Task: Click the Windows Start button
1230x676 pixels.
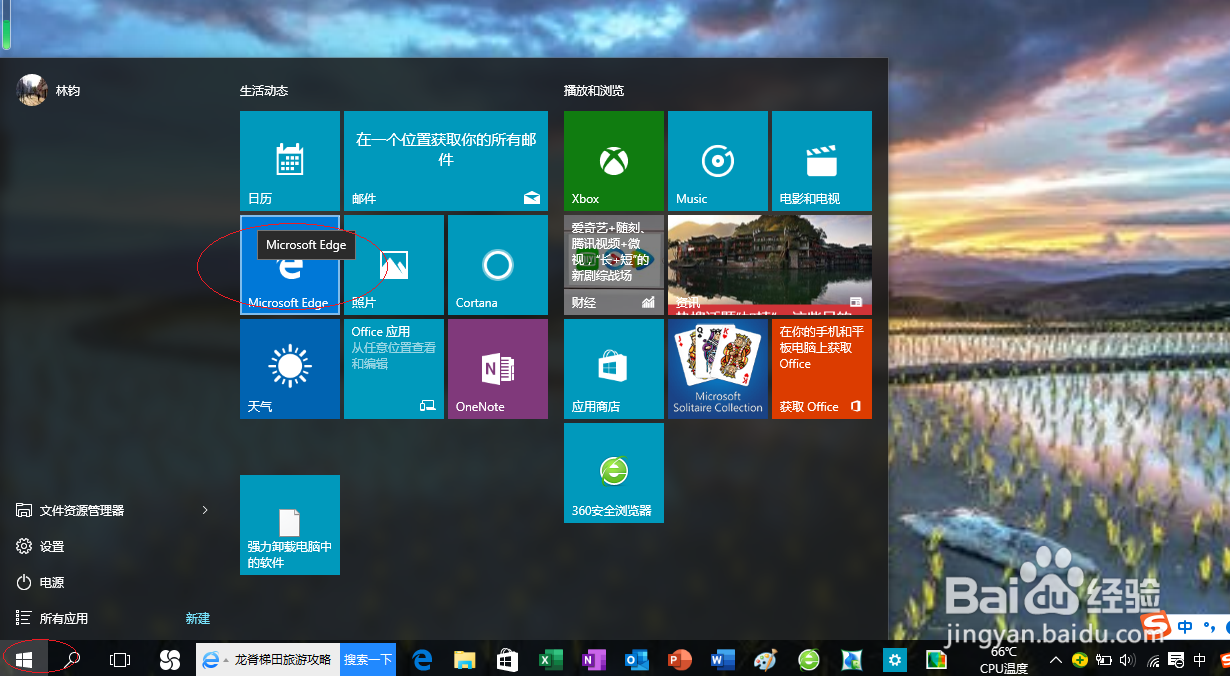Action: 24,659
